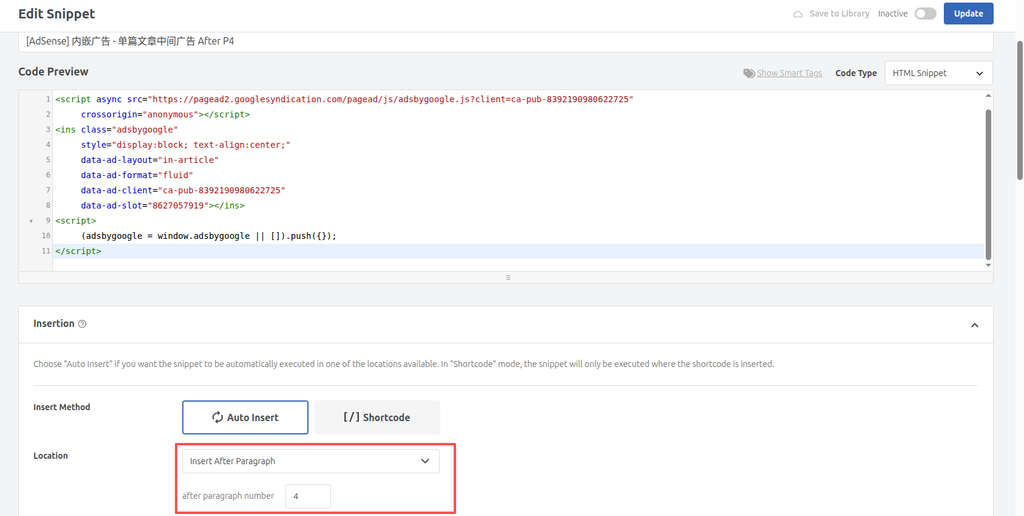Click the data-ad-client code line
1024x516 pixels.
(184, 190)
